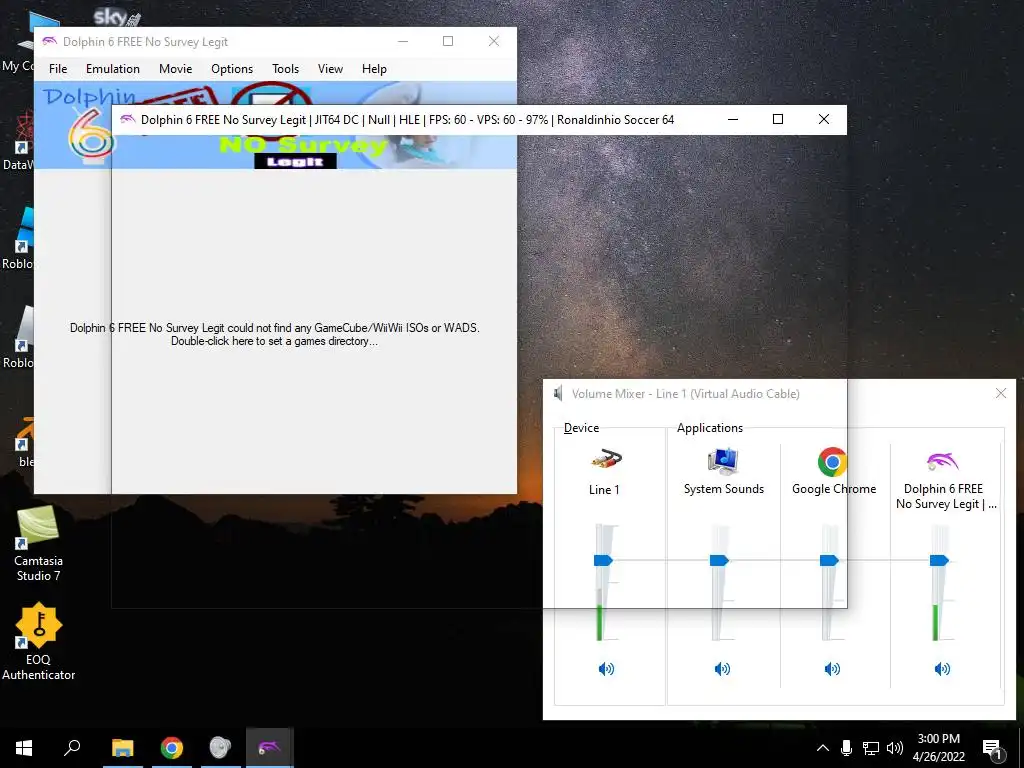The height and width of the screenshot is (768, 1024).
Task: Open taskbar search
Action: (x=72, y=748)
